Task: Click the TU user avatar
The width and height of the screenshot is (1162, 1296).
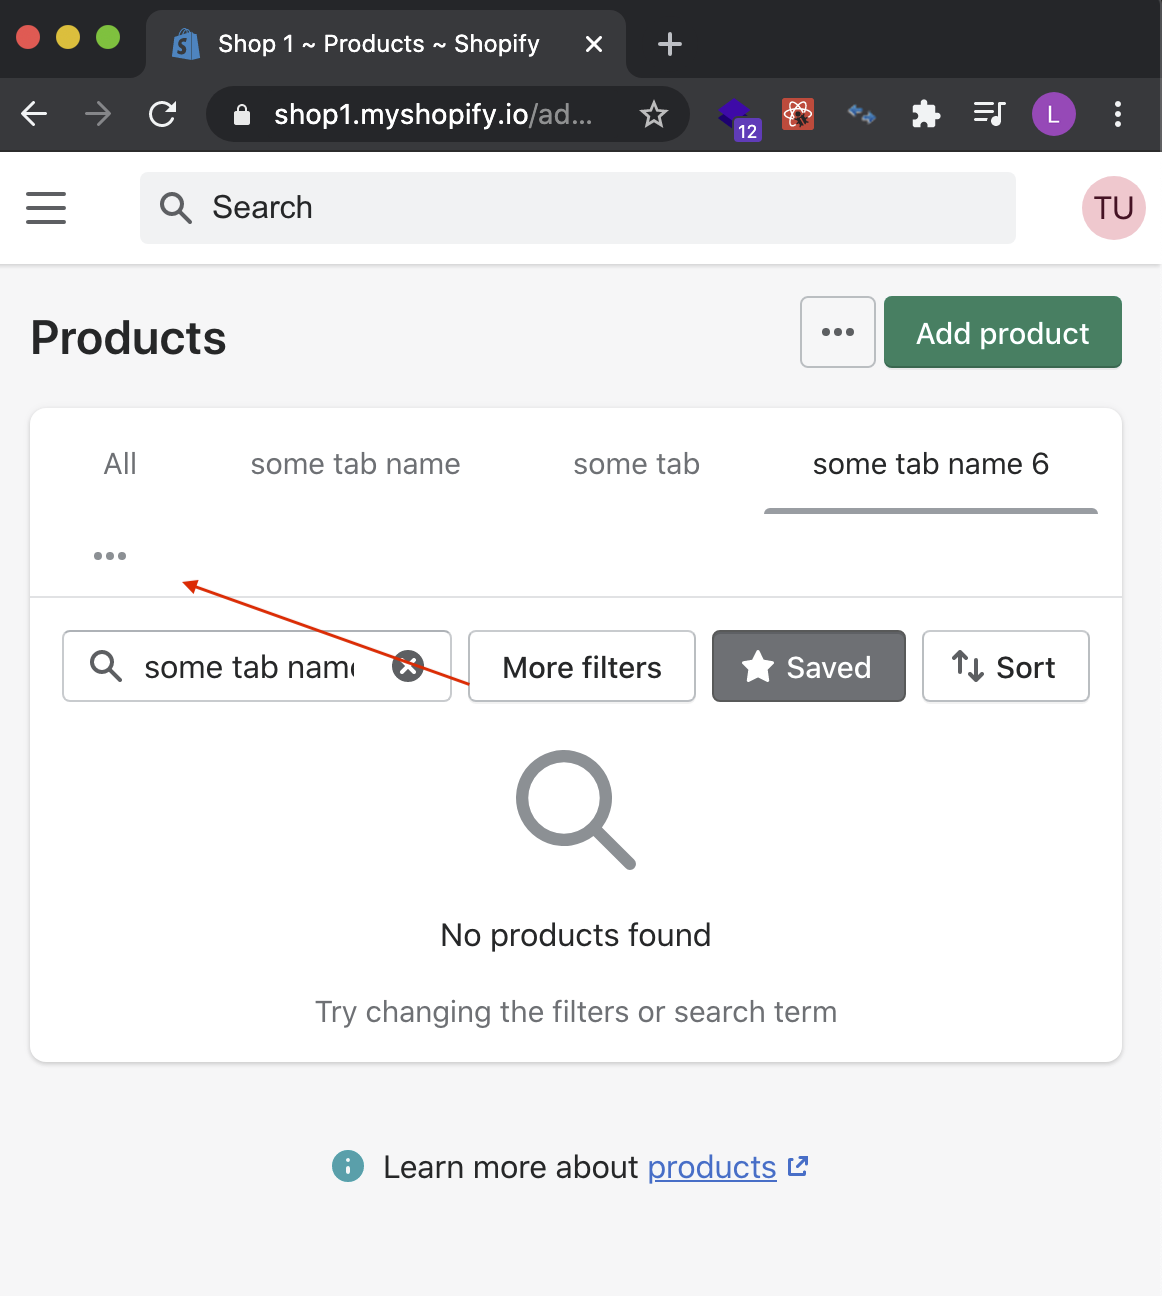Action: click(x=1113, y=208)
